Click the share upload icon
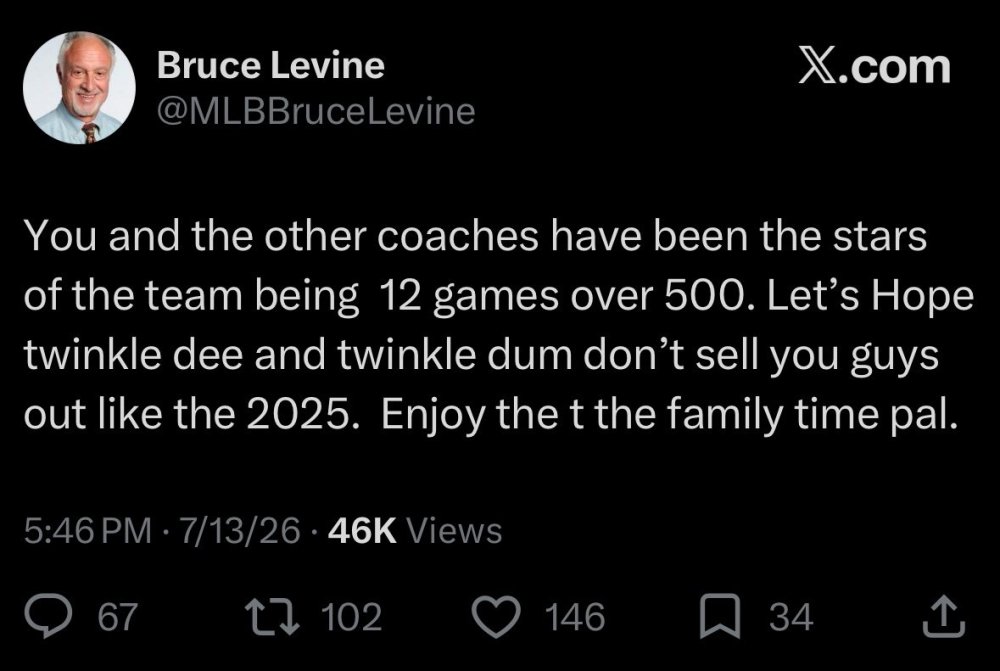The height and width of the screenshot is (671, 1000). click(944, 616)
